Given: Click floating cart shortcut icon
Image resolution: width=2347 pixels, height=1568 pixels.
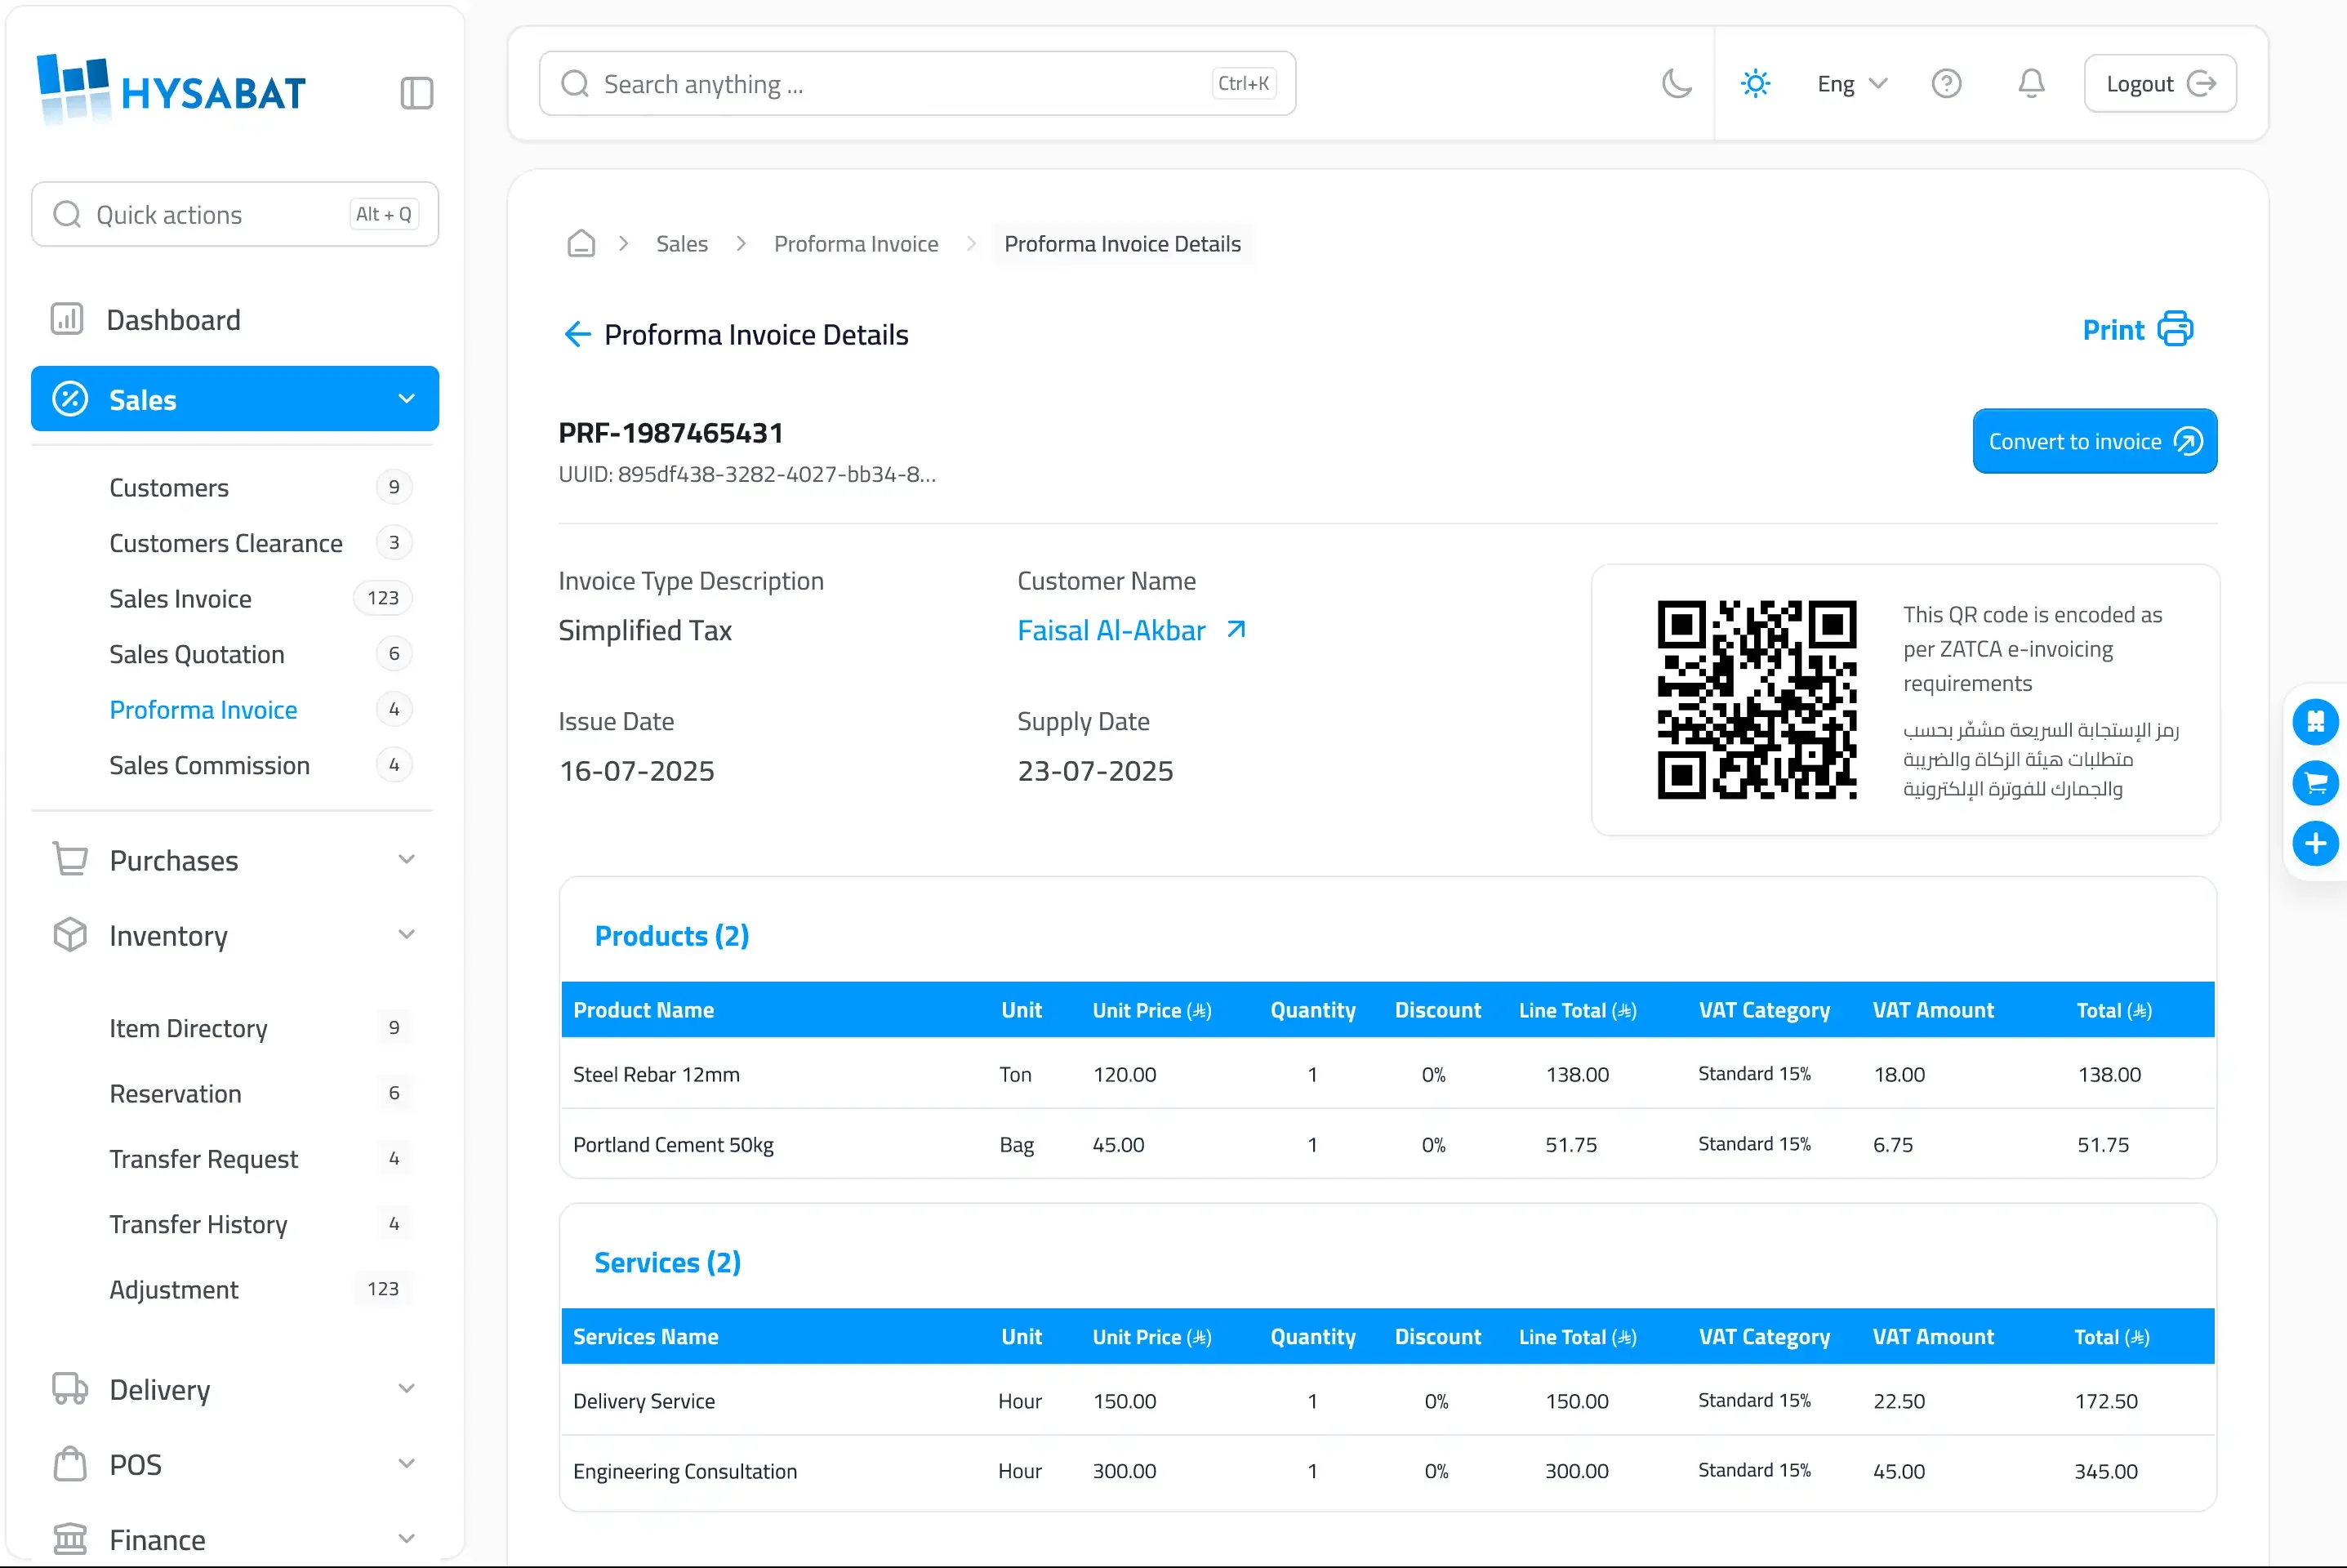Looking at the screenshot, I should tap(2315, 782).
